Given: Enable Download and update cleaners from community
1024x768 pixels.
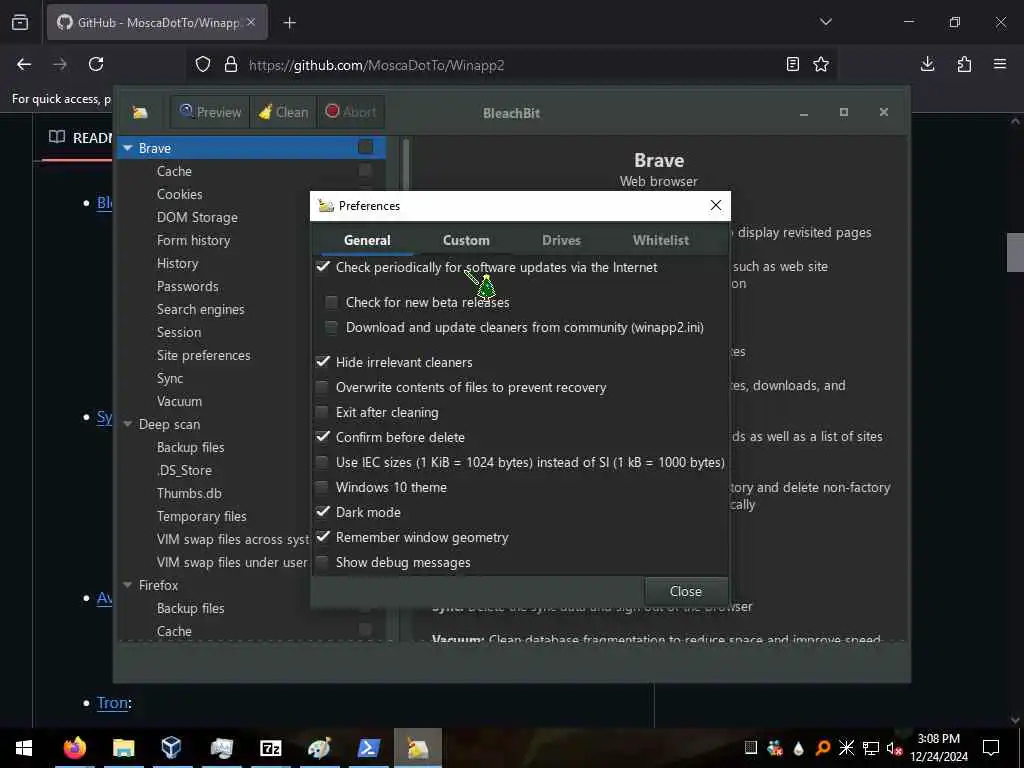Looking at the screenshot, I should 332,328.
